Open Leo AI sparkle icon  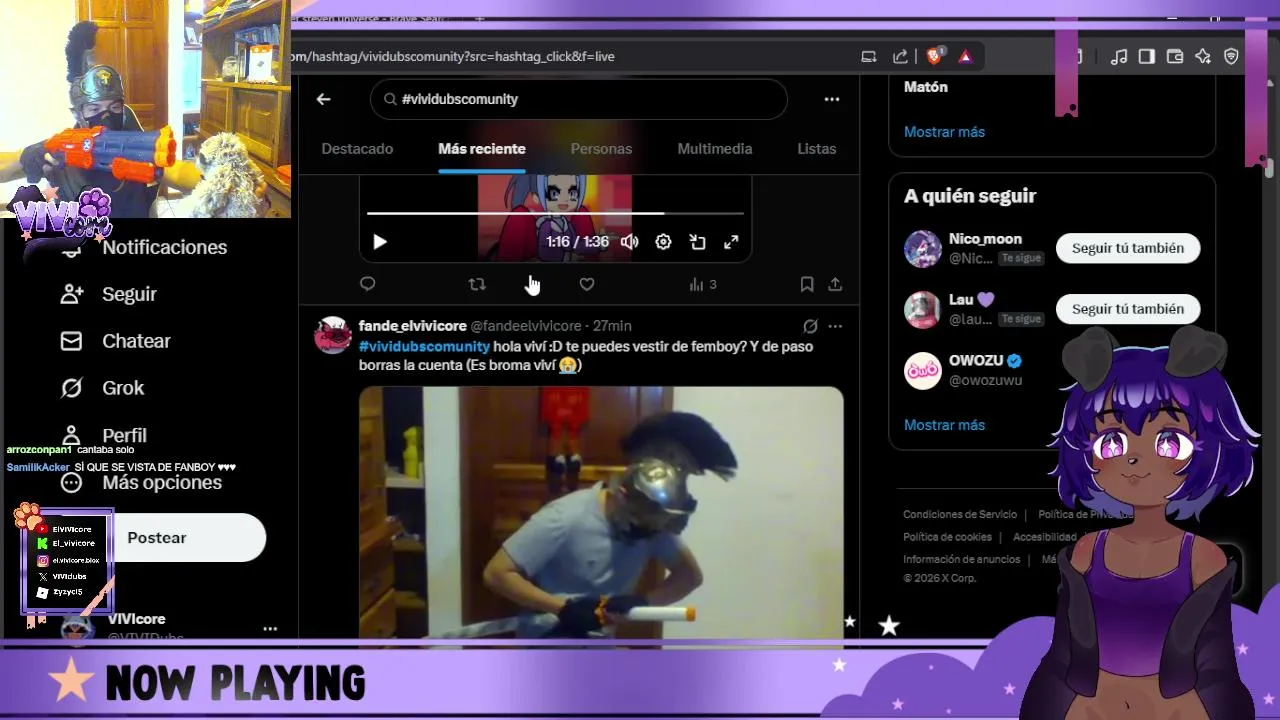pyautogui.click(x=1203, y=57)
